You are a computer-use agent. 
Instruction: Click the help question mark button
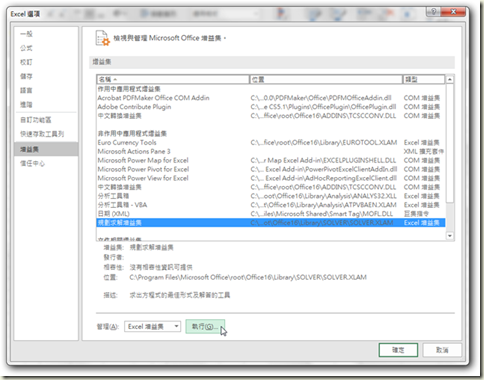point(433,12)
